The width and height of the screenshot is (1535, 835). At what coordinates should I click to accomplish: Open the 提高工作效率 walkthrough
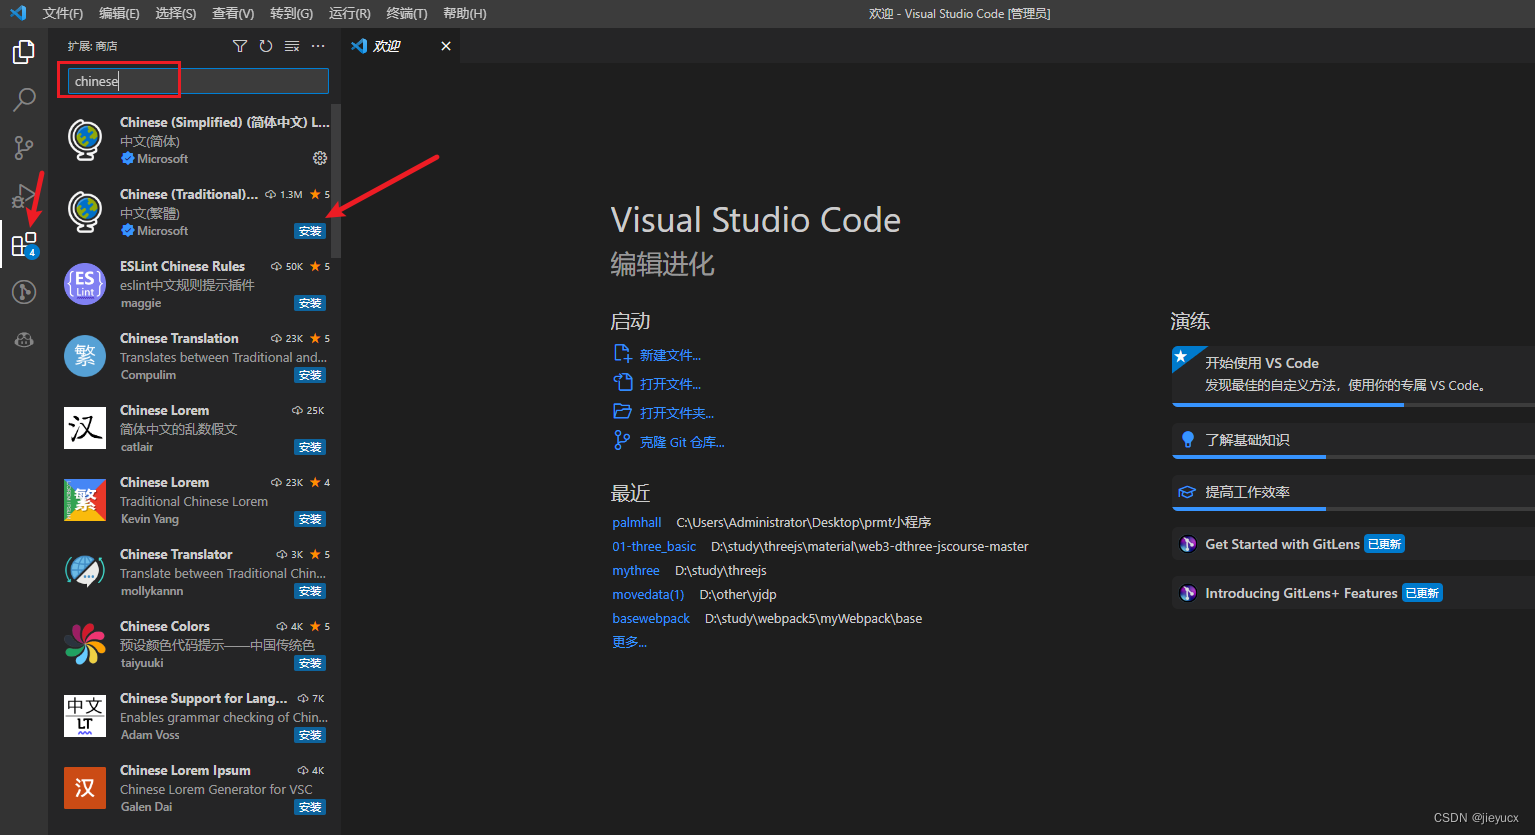[x=1353, y=493]
